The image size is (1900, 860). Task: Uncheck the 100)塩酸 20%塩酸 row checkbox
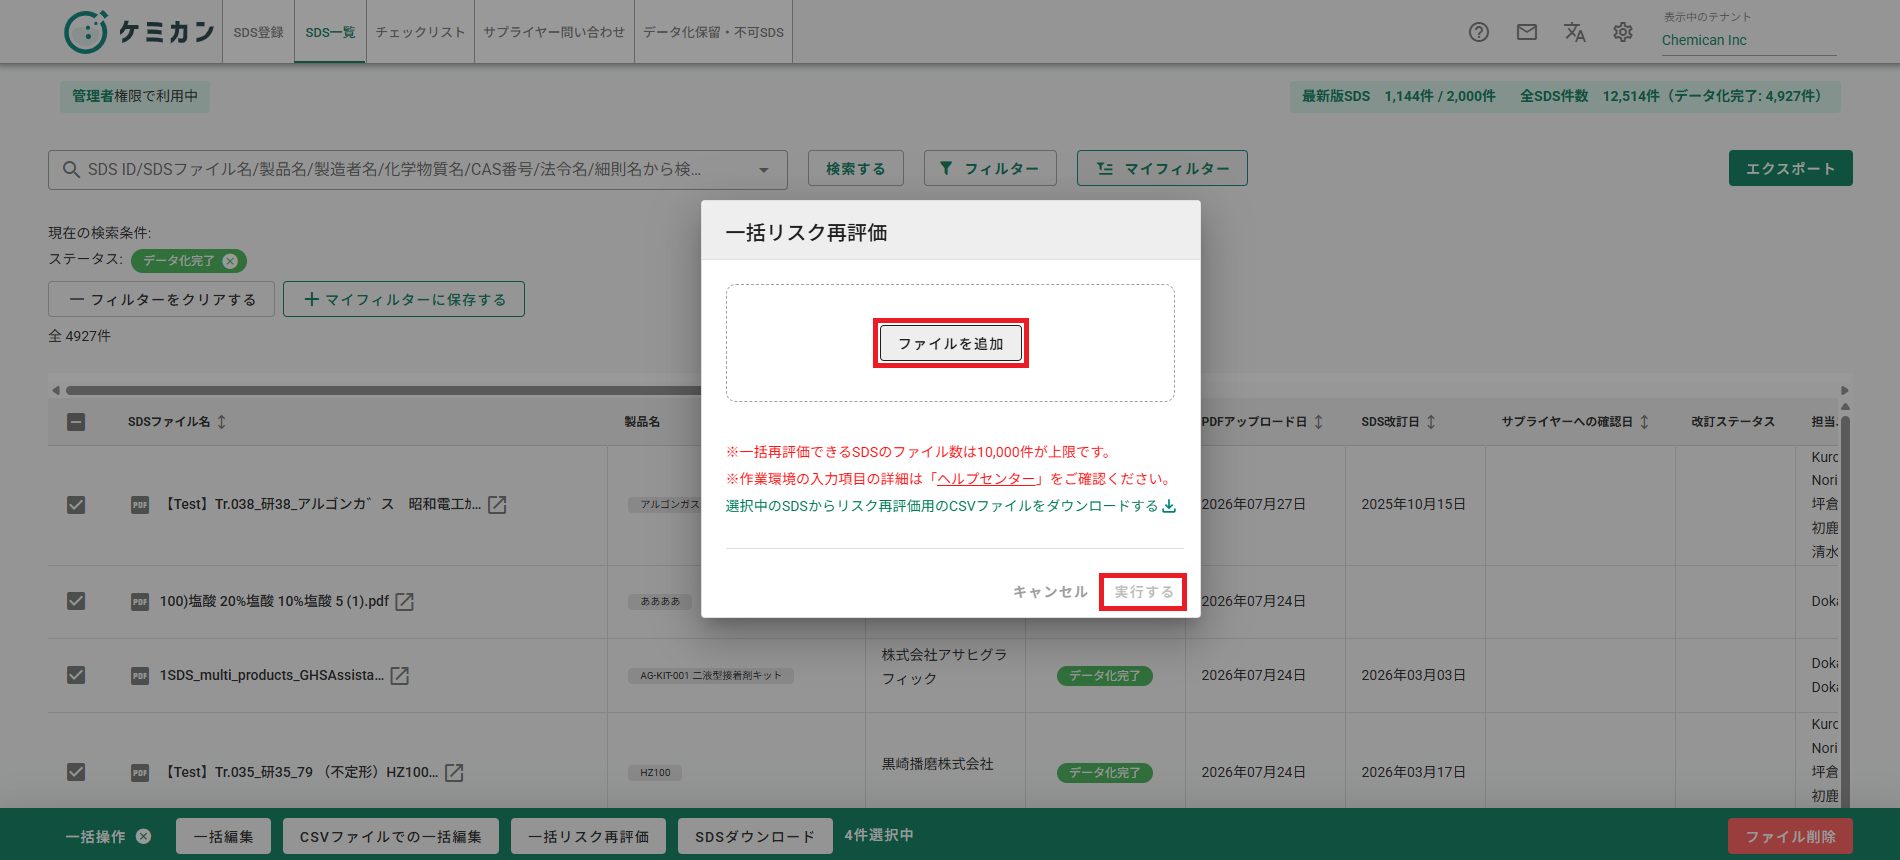[x=76, y=601]
